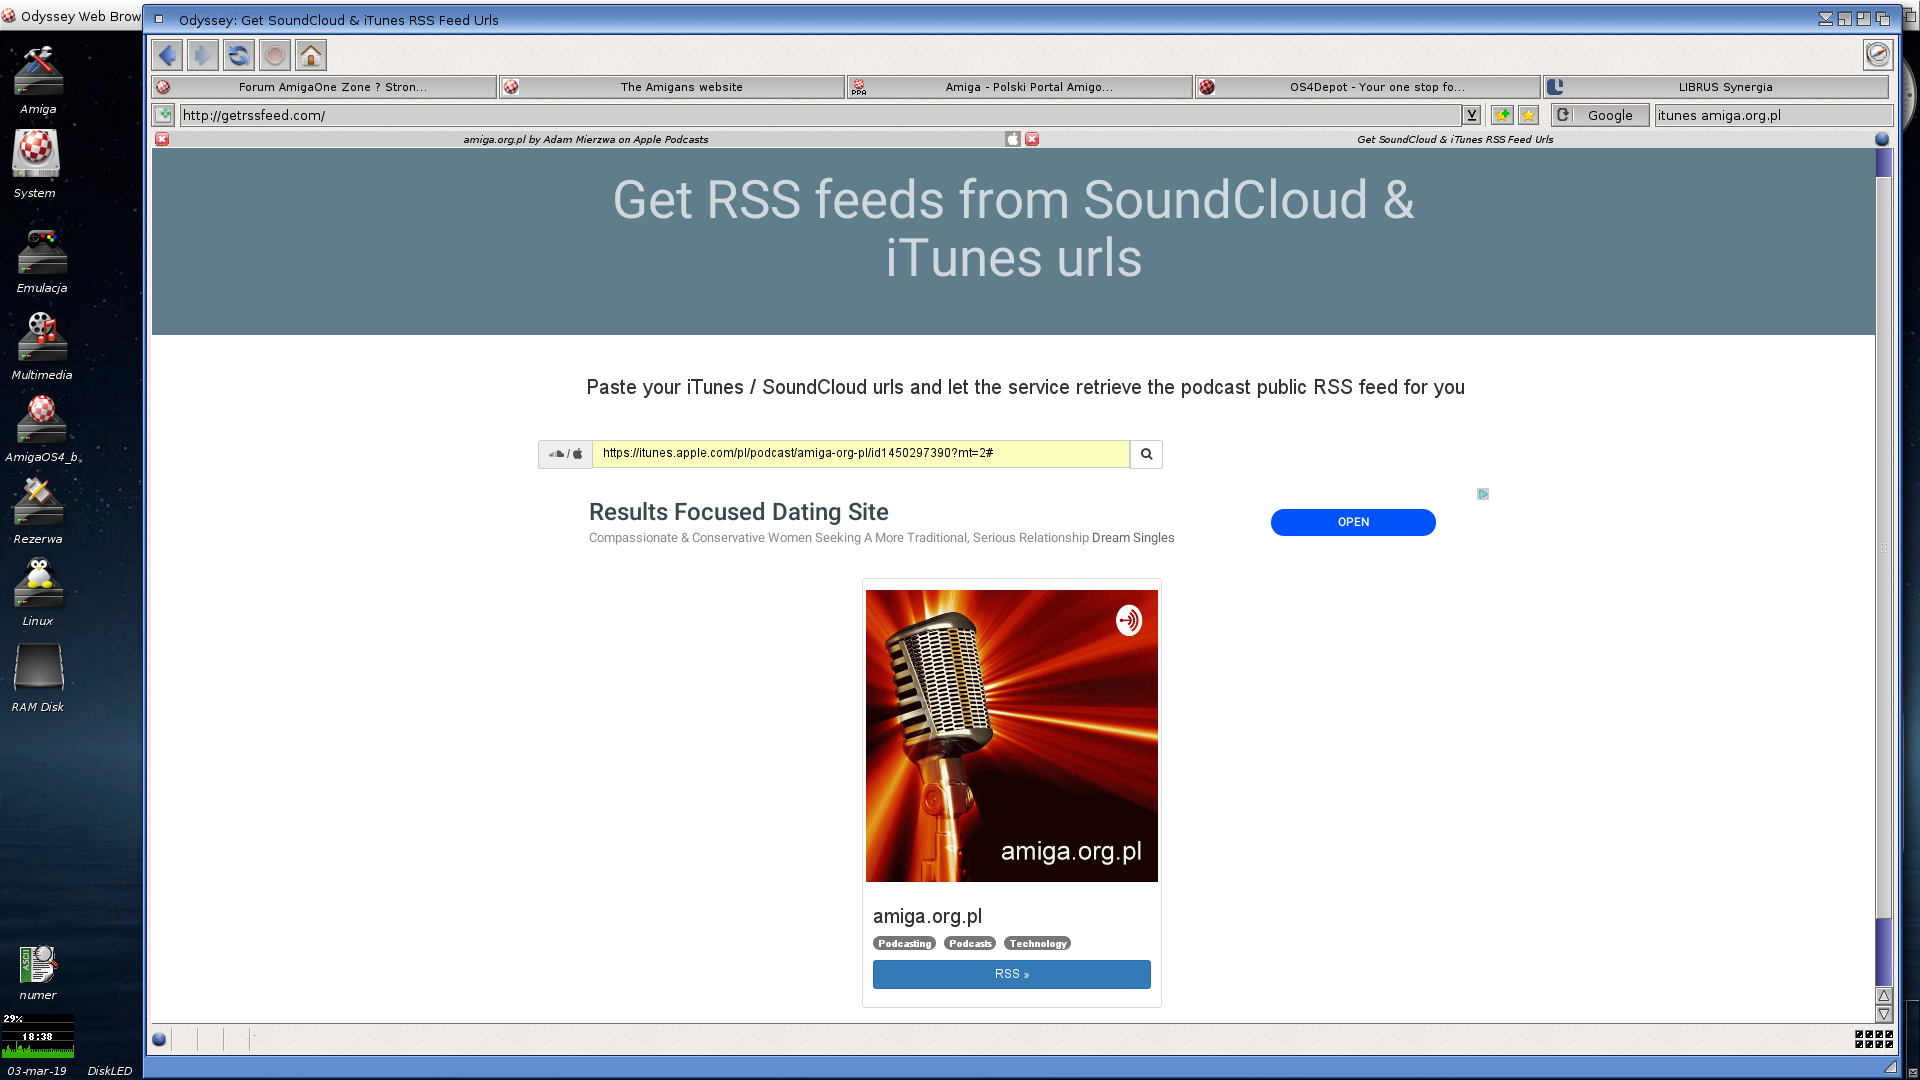Open The Amigans website bookmark
The width and height of the screenshot is (1920, 1080).
[x=672, y=87]
